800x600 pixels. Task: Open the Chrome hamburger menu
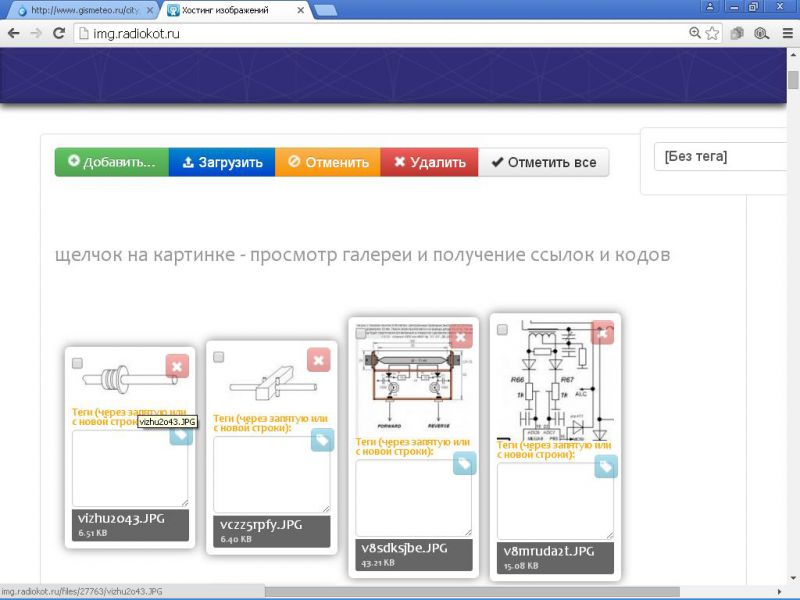coord(785,33)
